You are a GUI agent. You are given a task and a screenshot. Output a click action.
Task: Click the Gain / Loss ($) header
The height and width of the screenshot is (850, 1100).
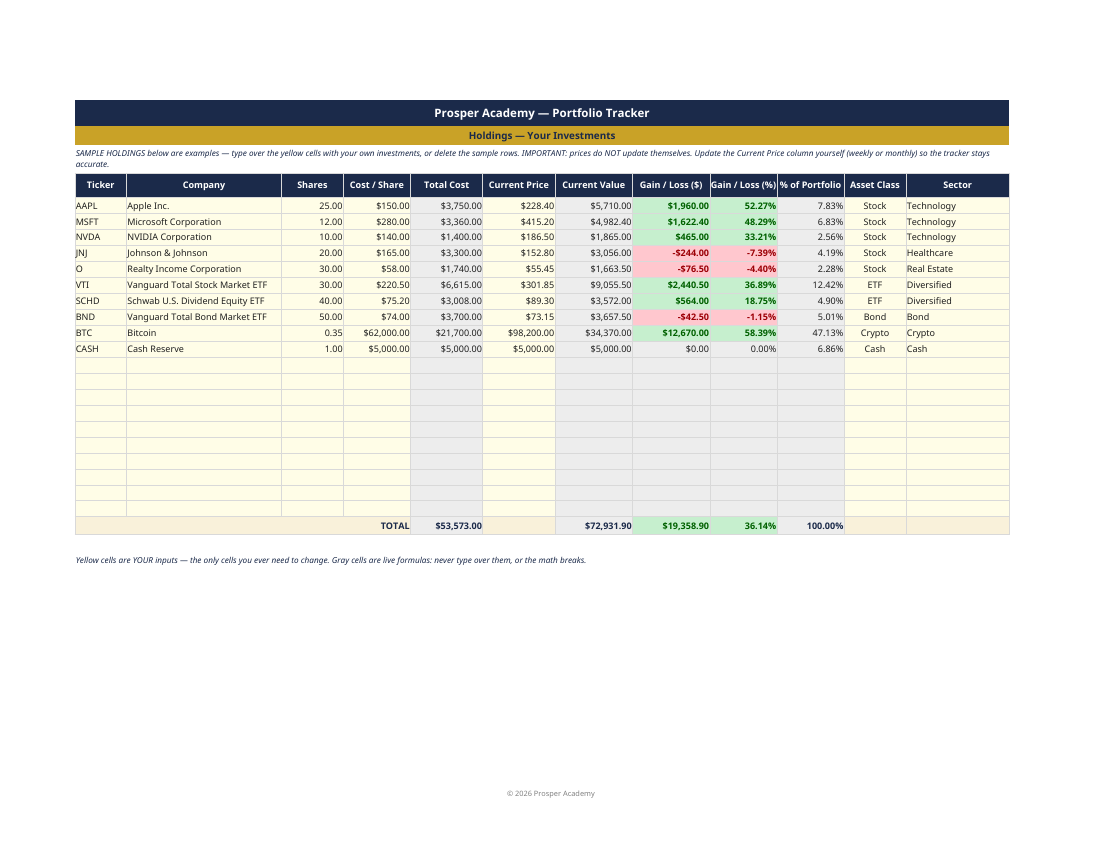tap(671, 185)
